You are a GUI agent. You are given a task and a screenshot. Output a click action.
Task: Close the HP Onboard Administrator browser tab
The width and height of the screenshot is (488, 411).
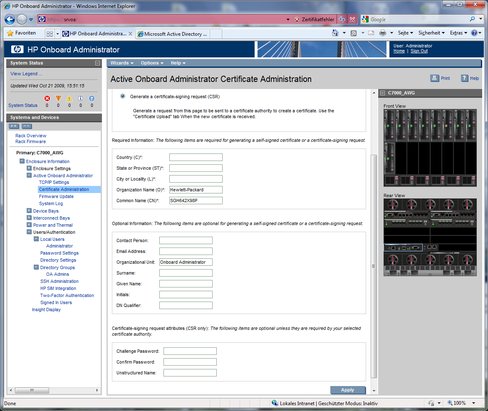point(130,34)
